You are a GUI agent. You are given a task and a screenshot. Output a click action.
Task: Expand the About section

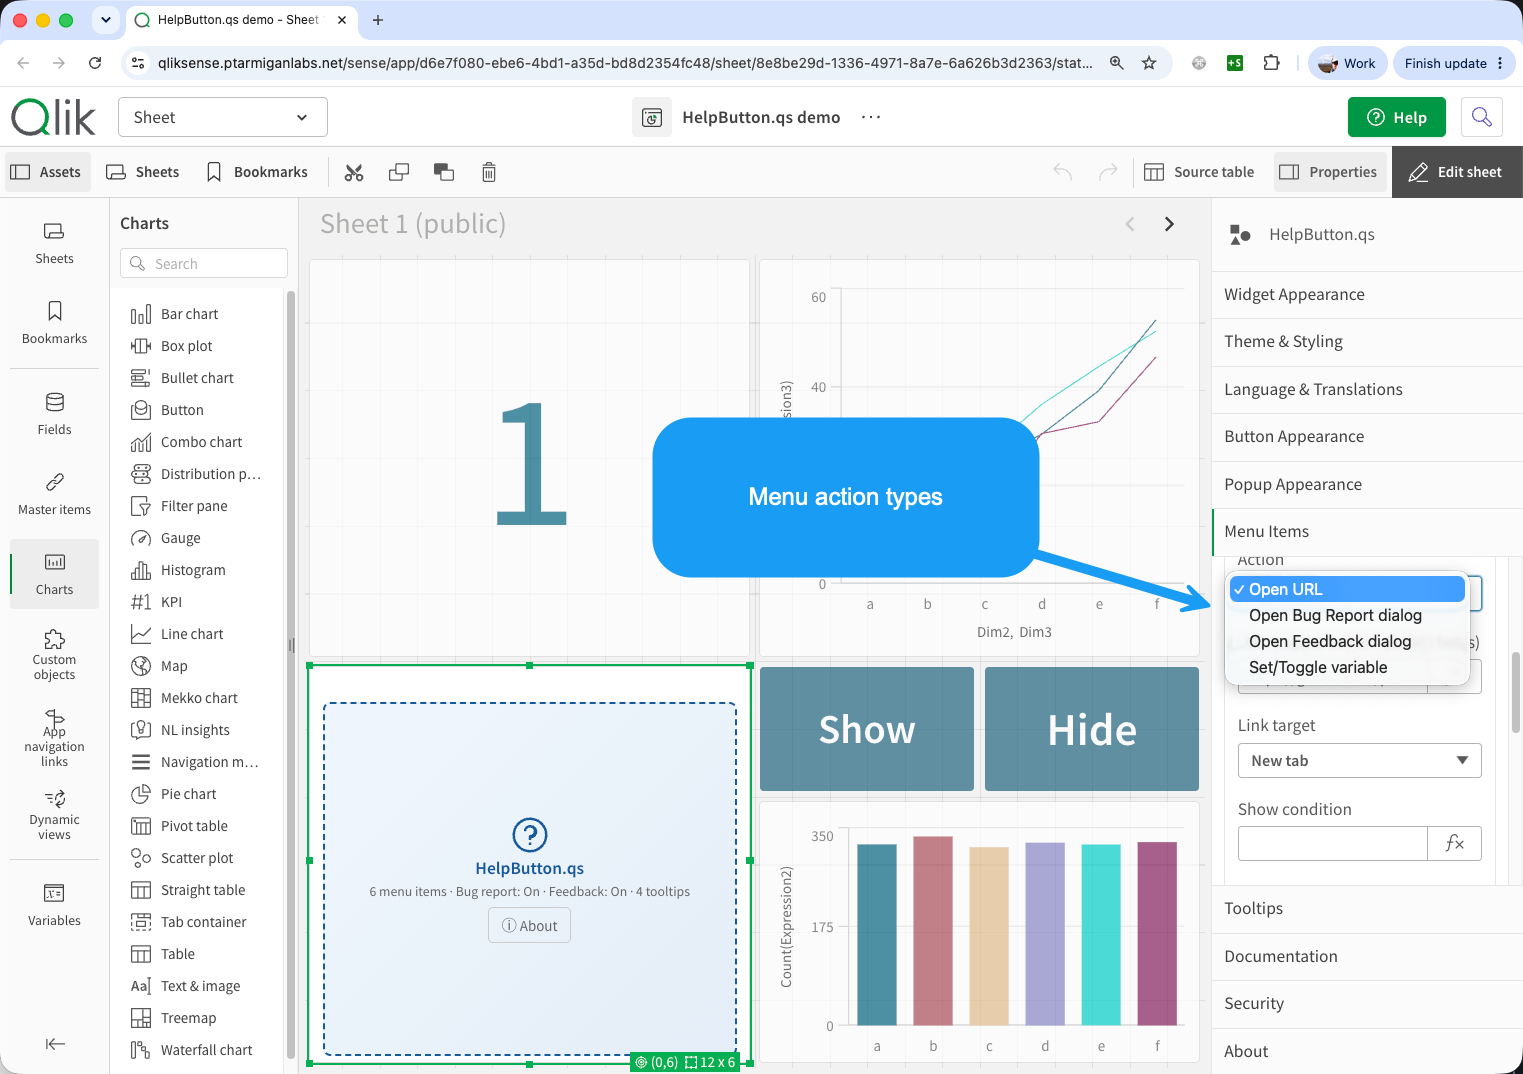[x=1367, y=1051]
